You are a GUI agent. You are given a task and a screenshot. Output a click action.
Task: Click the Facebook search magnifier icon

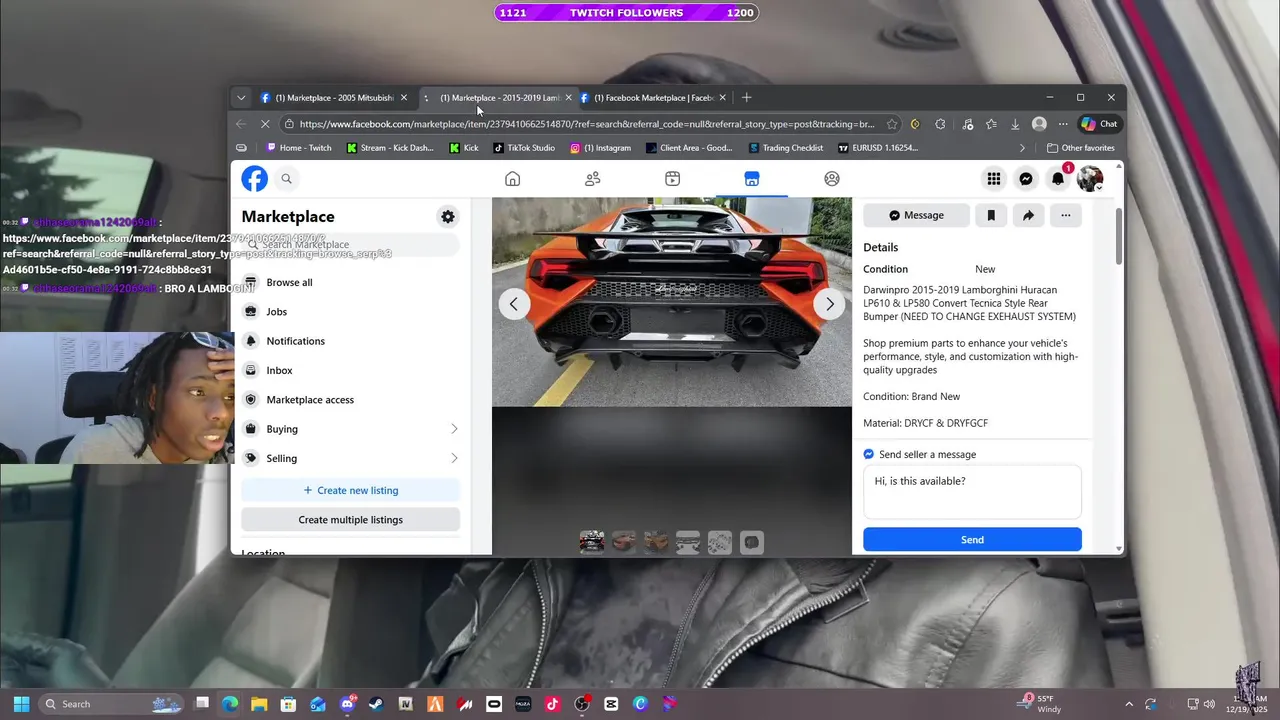point(286,179)
